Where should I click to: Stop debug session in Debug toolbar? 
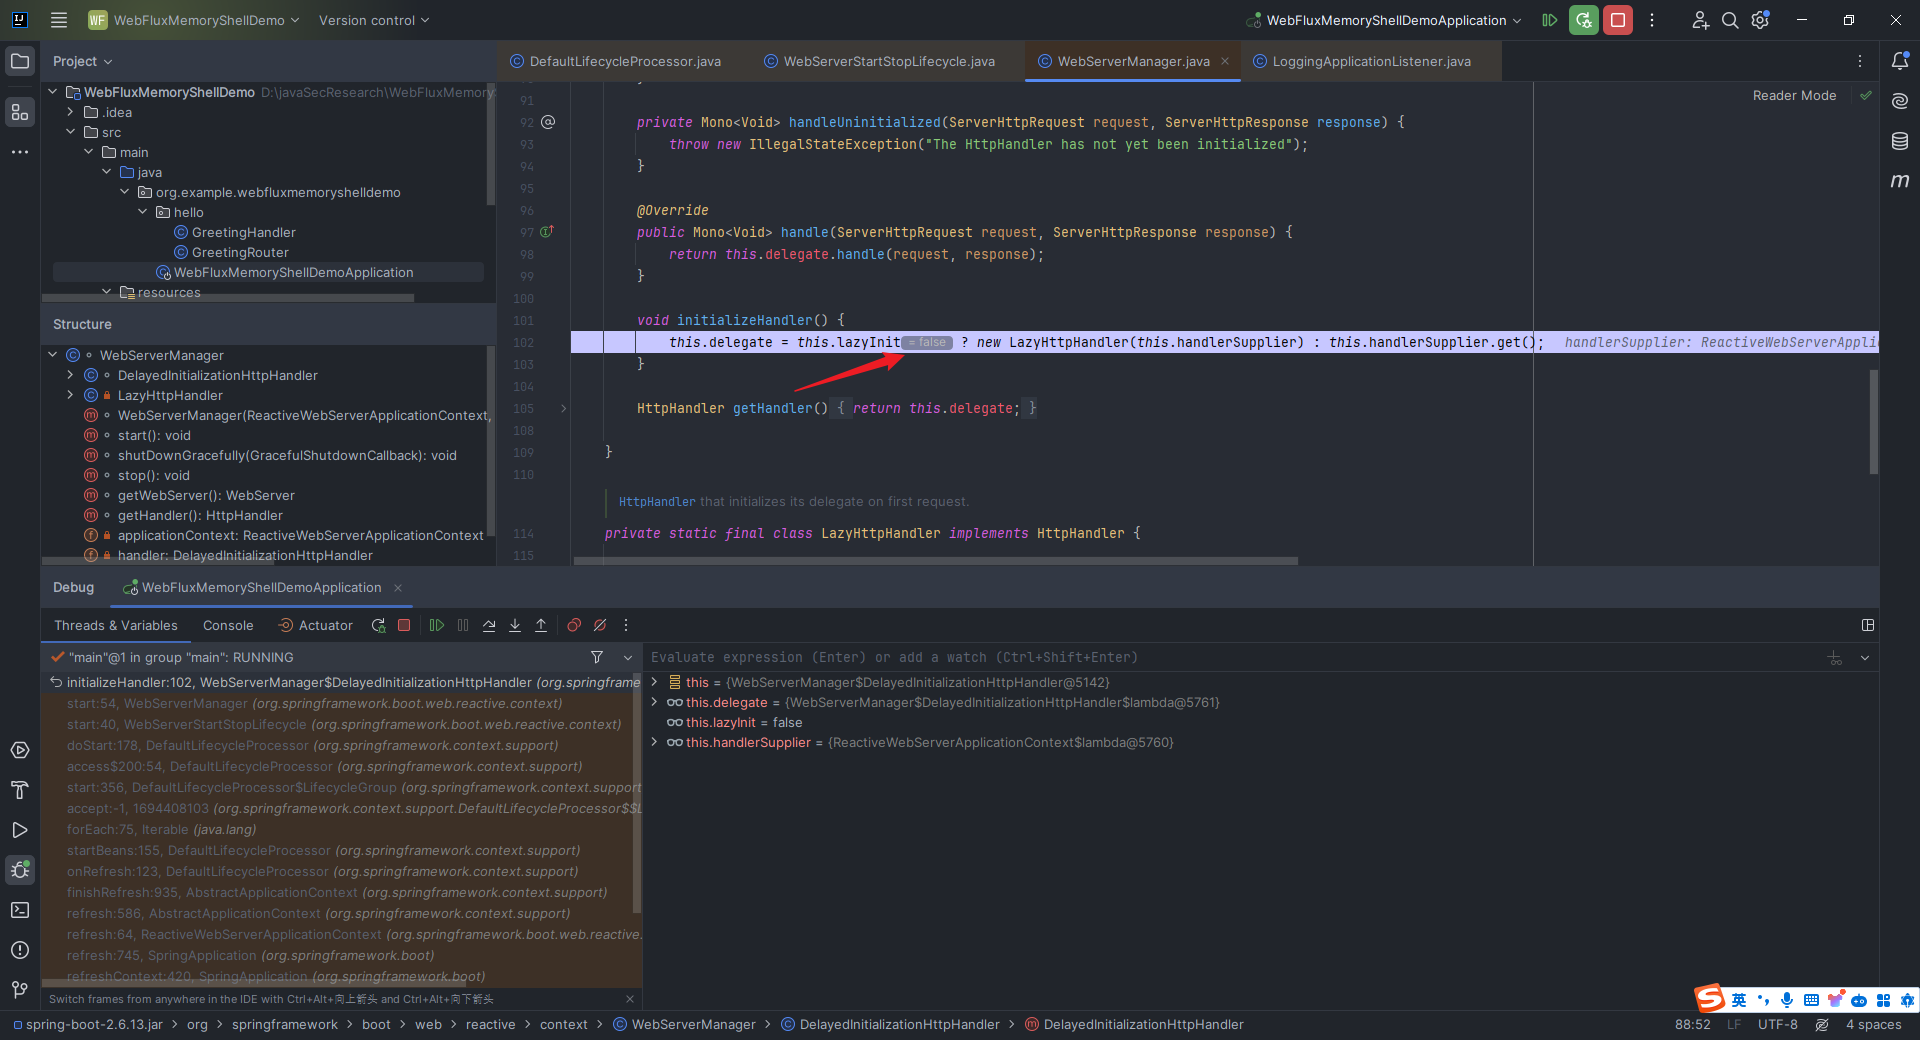pos(404,626)
